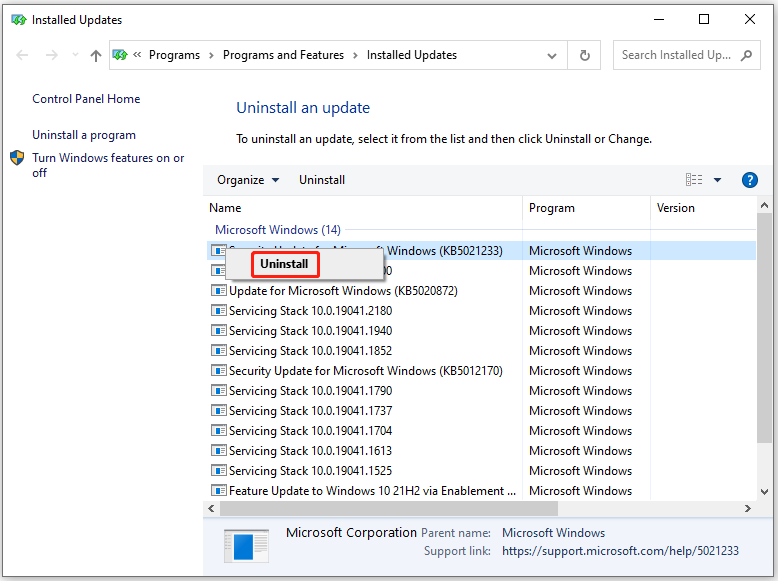Click update icon beside Servicing Stack 10.0.19041.1525
778x581 pixels.
(218, 470)
